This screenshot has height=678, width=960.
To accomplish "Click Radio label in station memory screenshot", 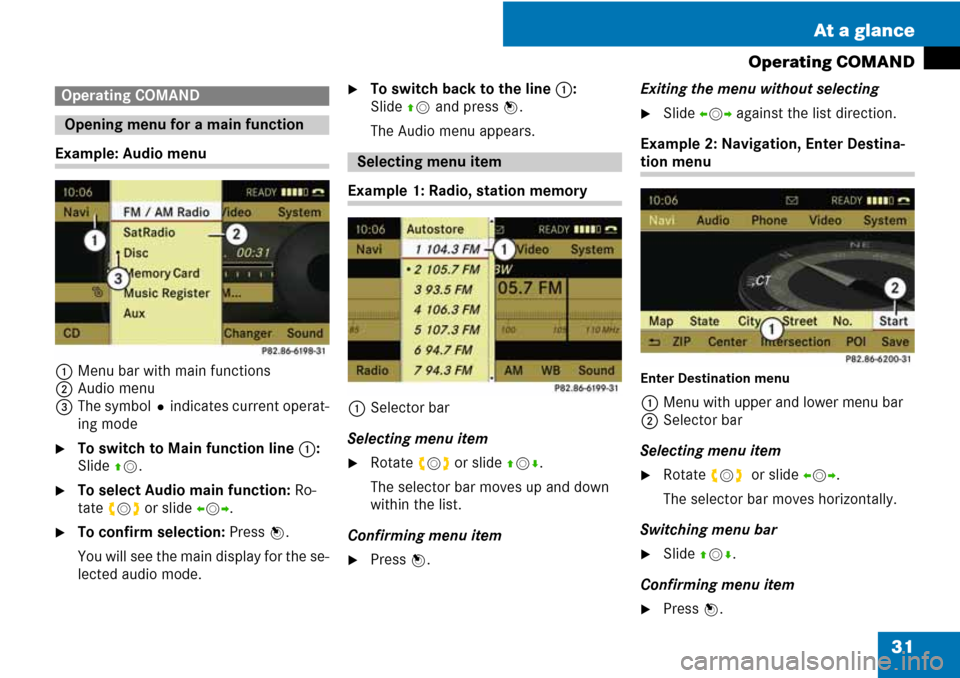I will click(x=372, y=370).
